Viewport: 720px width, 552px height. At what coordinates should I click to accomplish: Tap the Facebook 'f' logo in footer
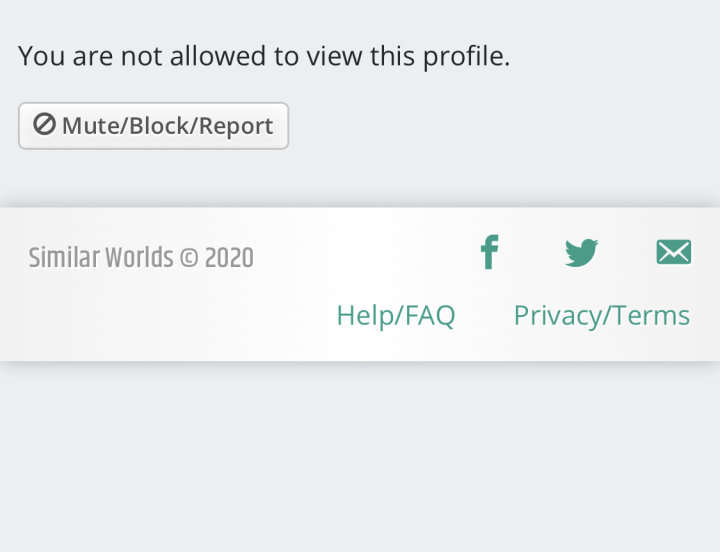[x=489, y=252]
